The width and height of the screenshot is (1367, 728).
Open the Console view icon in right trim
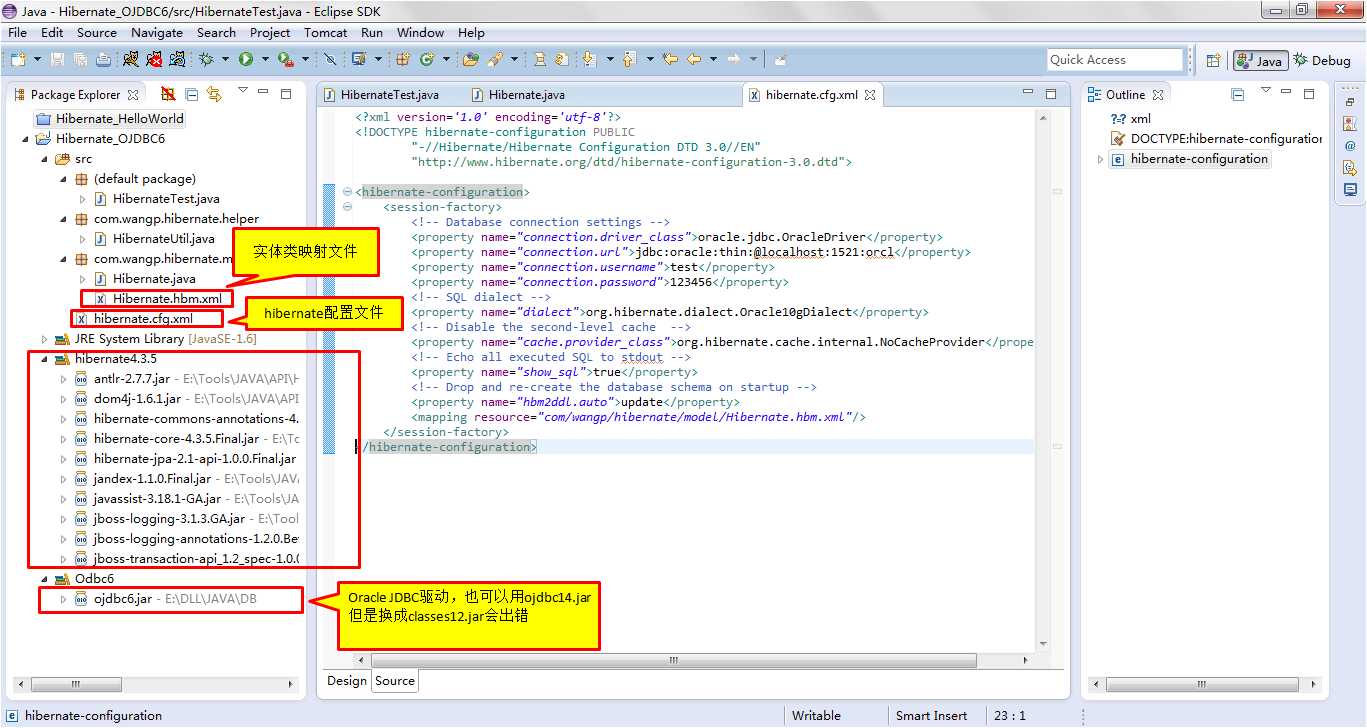click(1350, 189)
